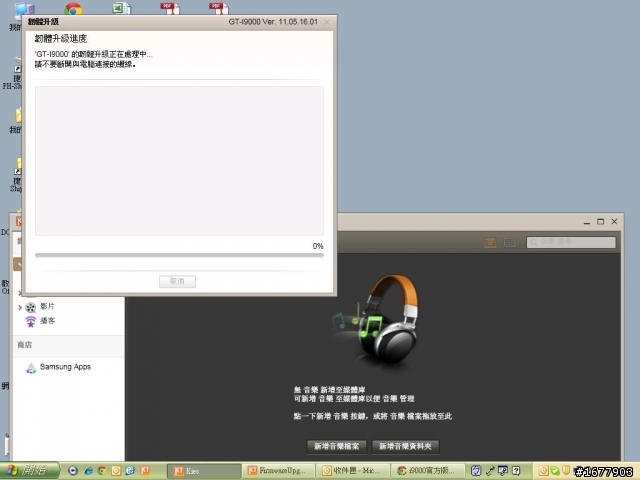Image resolution: width=640 pixels, height=480 pixels.
Task: Switch to the i9000官方版 Chrome taskbar button
Action: tap(428, 471)
